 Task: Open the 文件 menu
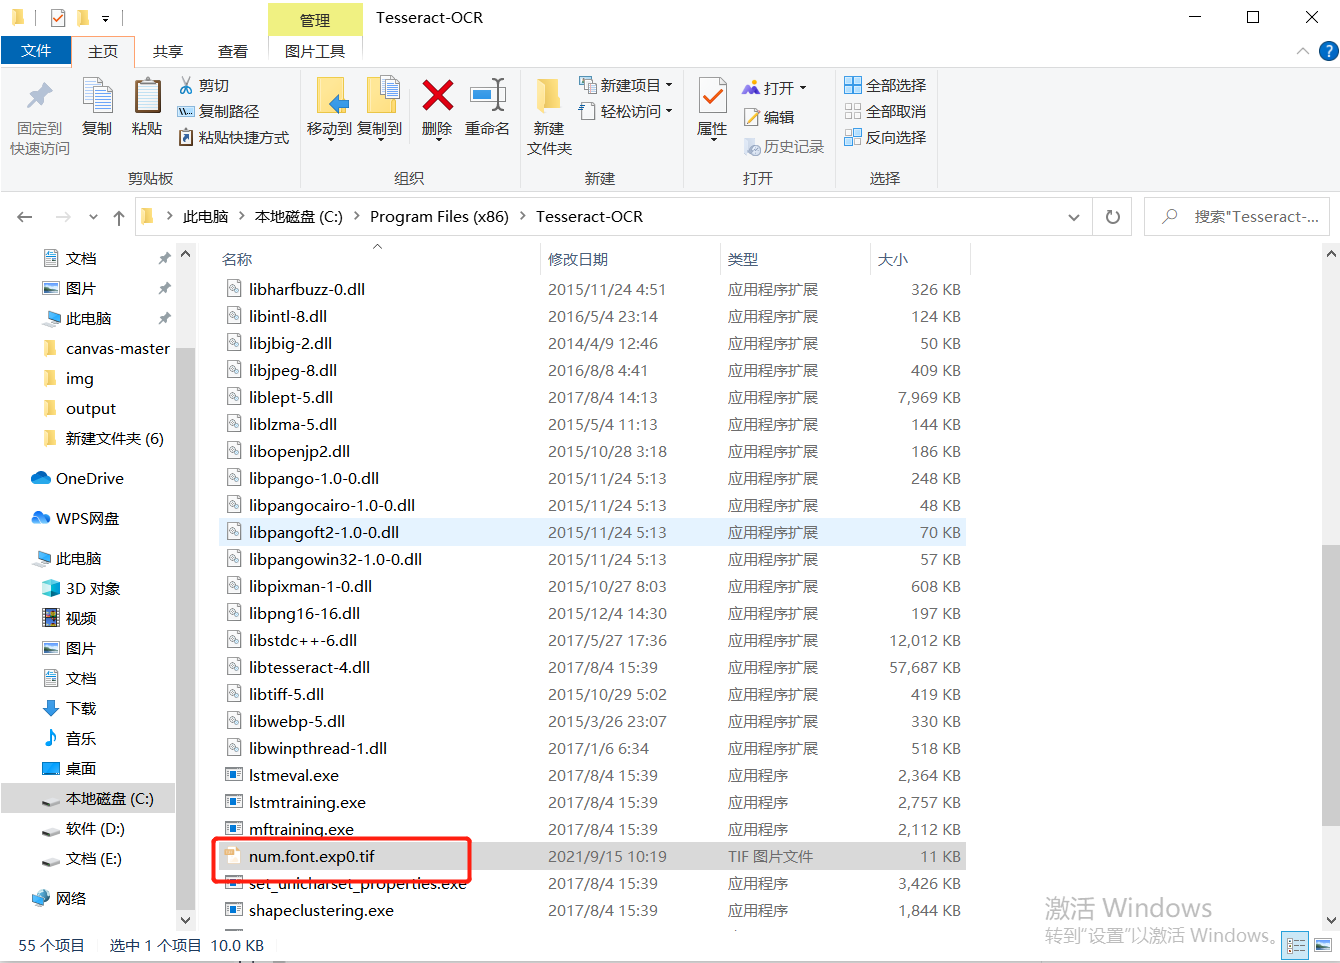[x=36, y=51]
